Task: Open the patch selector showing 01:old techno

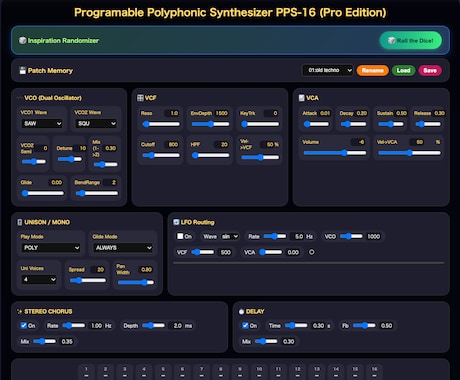Action: [328, 70]
